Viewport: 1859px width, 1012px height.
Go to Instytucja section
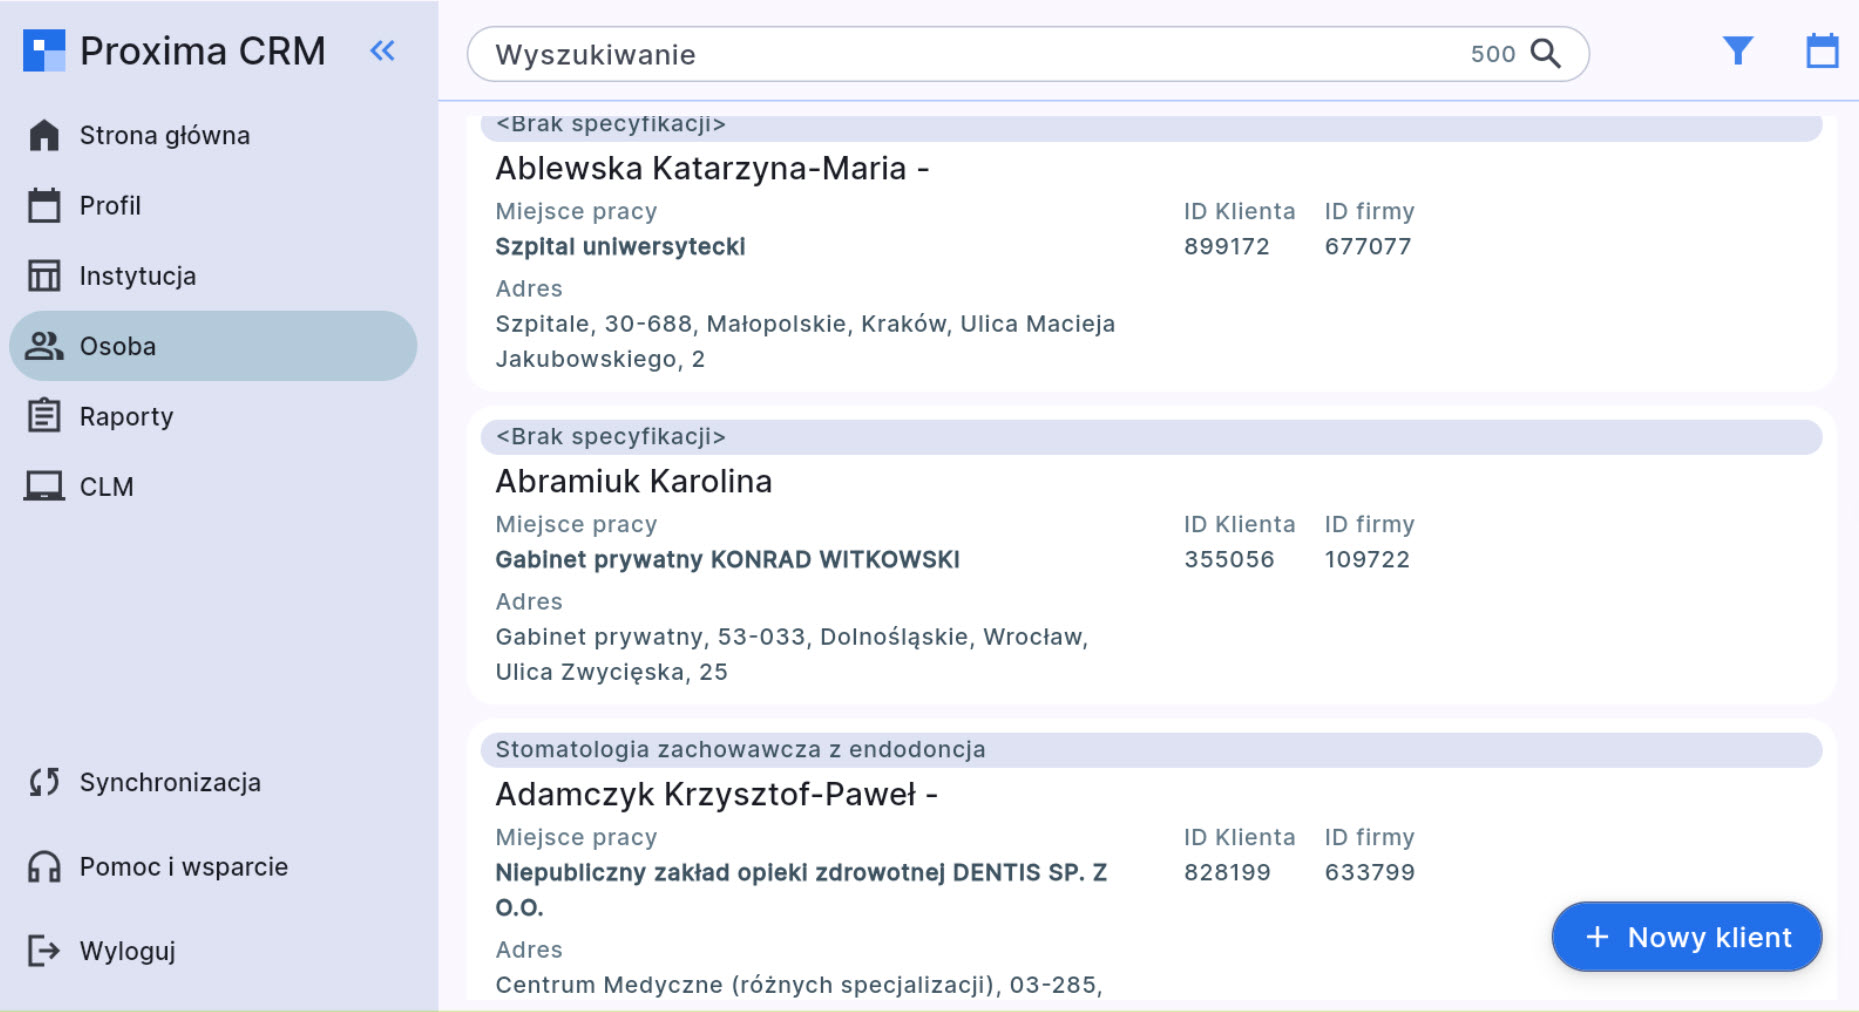click(x=137, y=276)
